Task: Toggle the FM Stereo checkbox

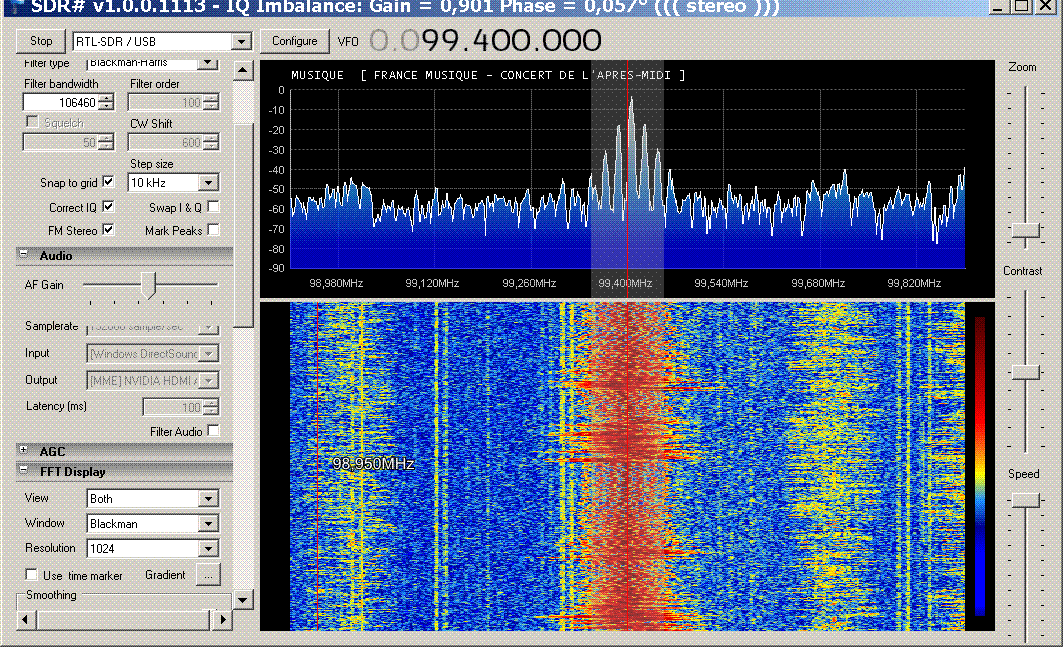Action: (x=108, y=229)
